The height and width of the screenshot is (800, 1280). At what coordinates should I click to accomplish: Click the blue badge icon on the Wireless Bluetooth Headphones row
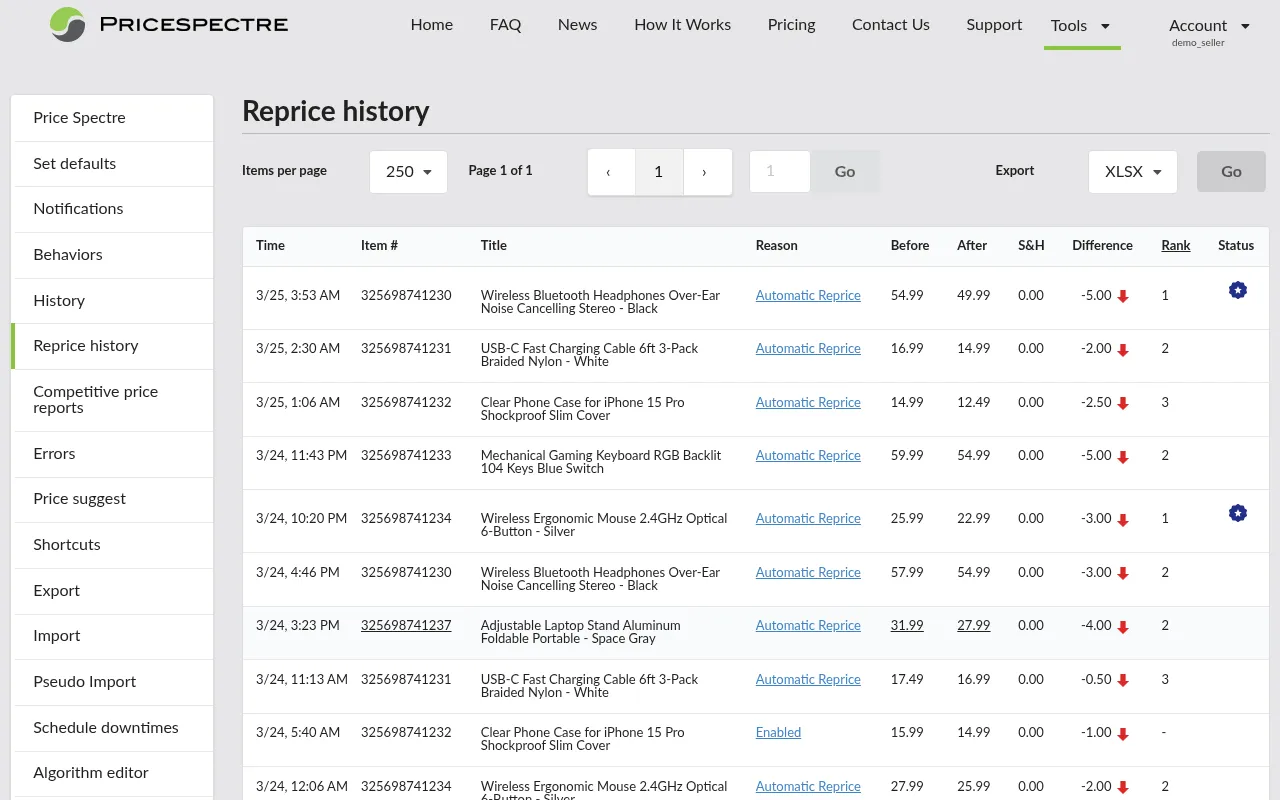point(1237,290)
